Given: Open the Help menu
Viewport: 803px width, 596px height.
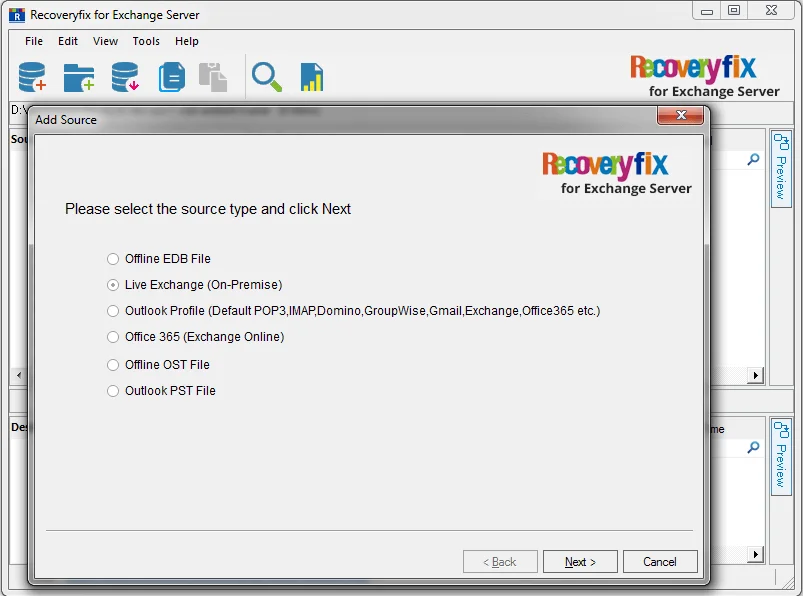Looking at the screenshot, I should pos(186,41).
